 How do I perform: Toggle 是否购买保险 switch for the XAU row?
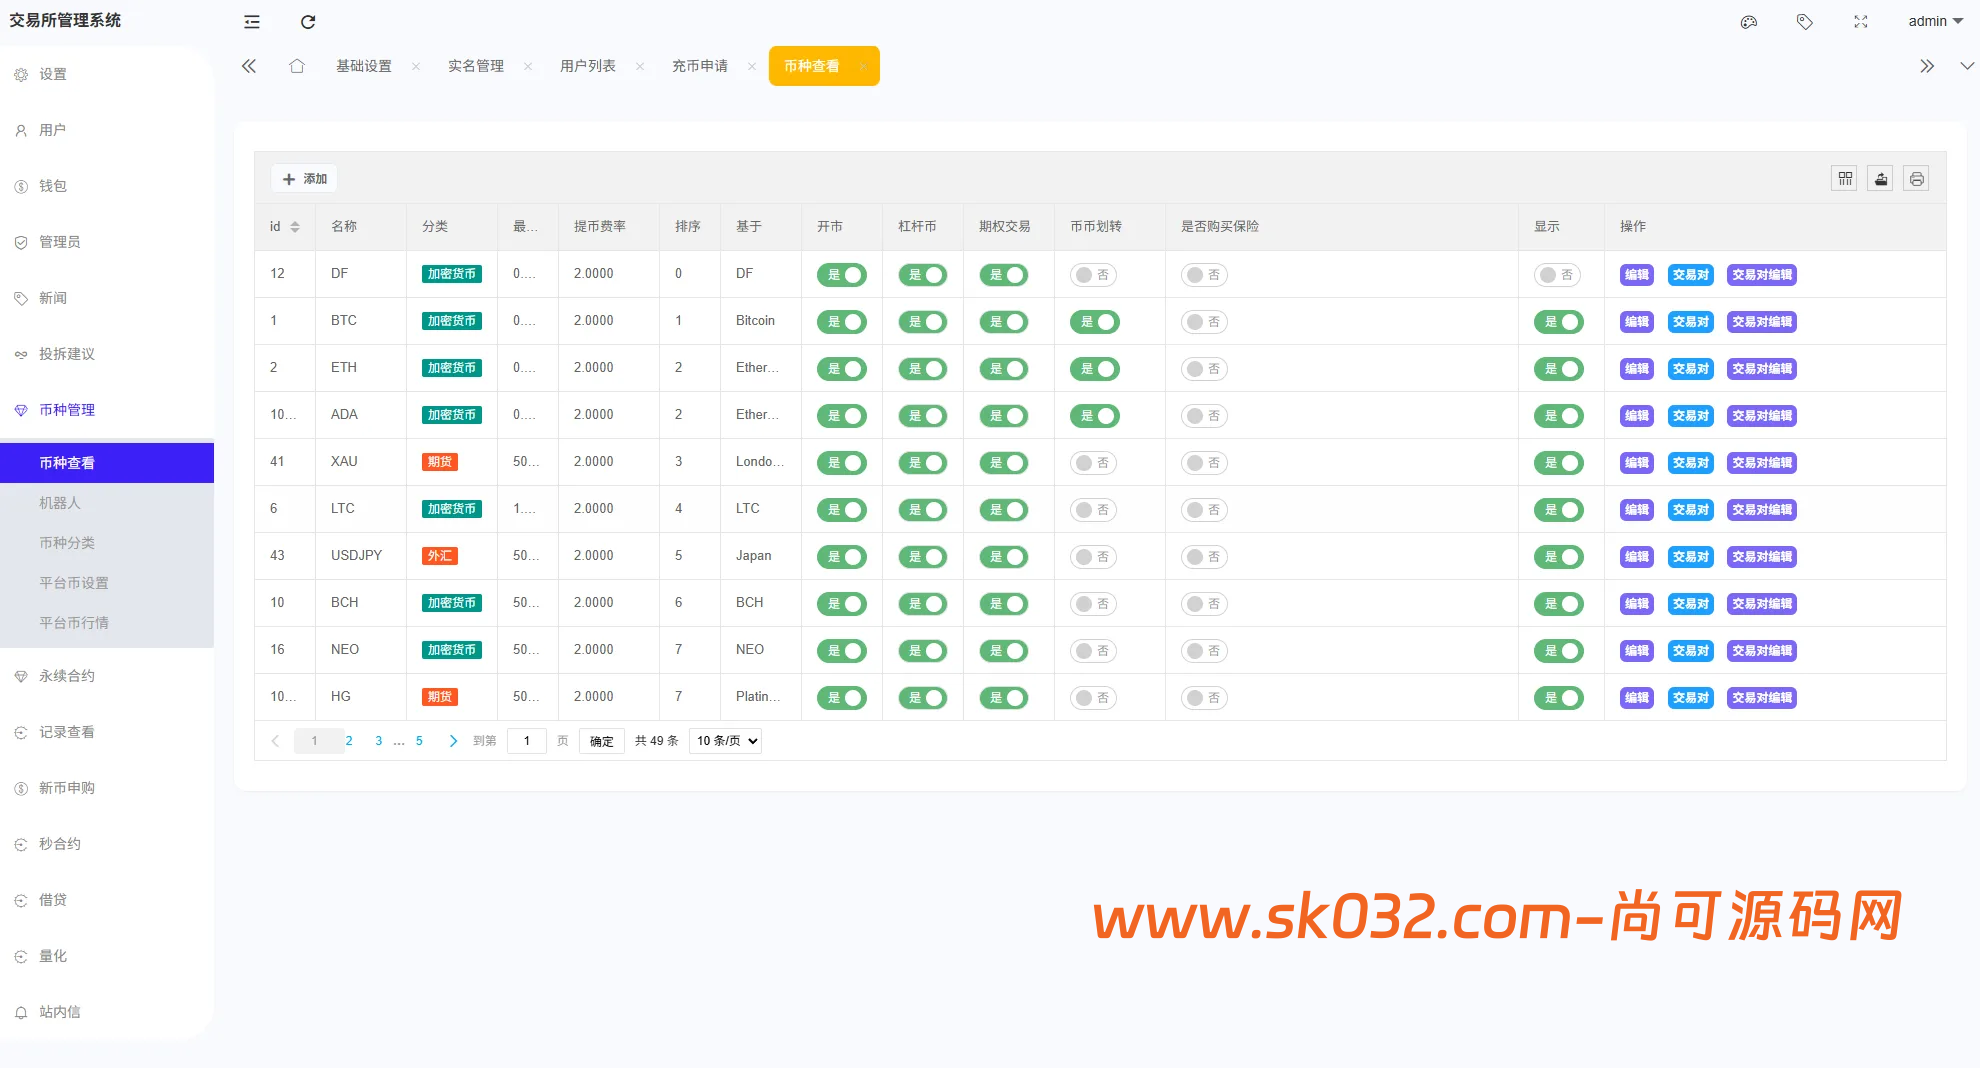coord(1204,463)
